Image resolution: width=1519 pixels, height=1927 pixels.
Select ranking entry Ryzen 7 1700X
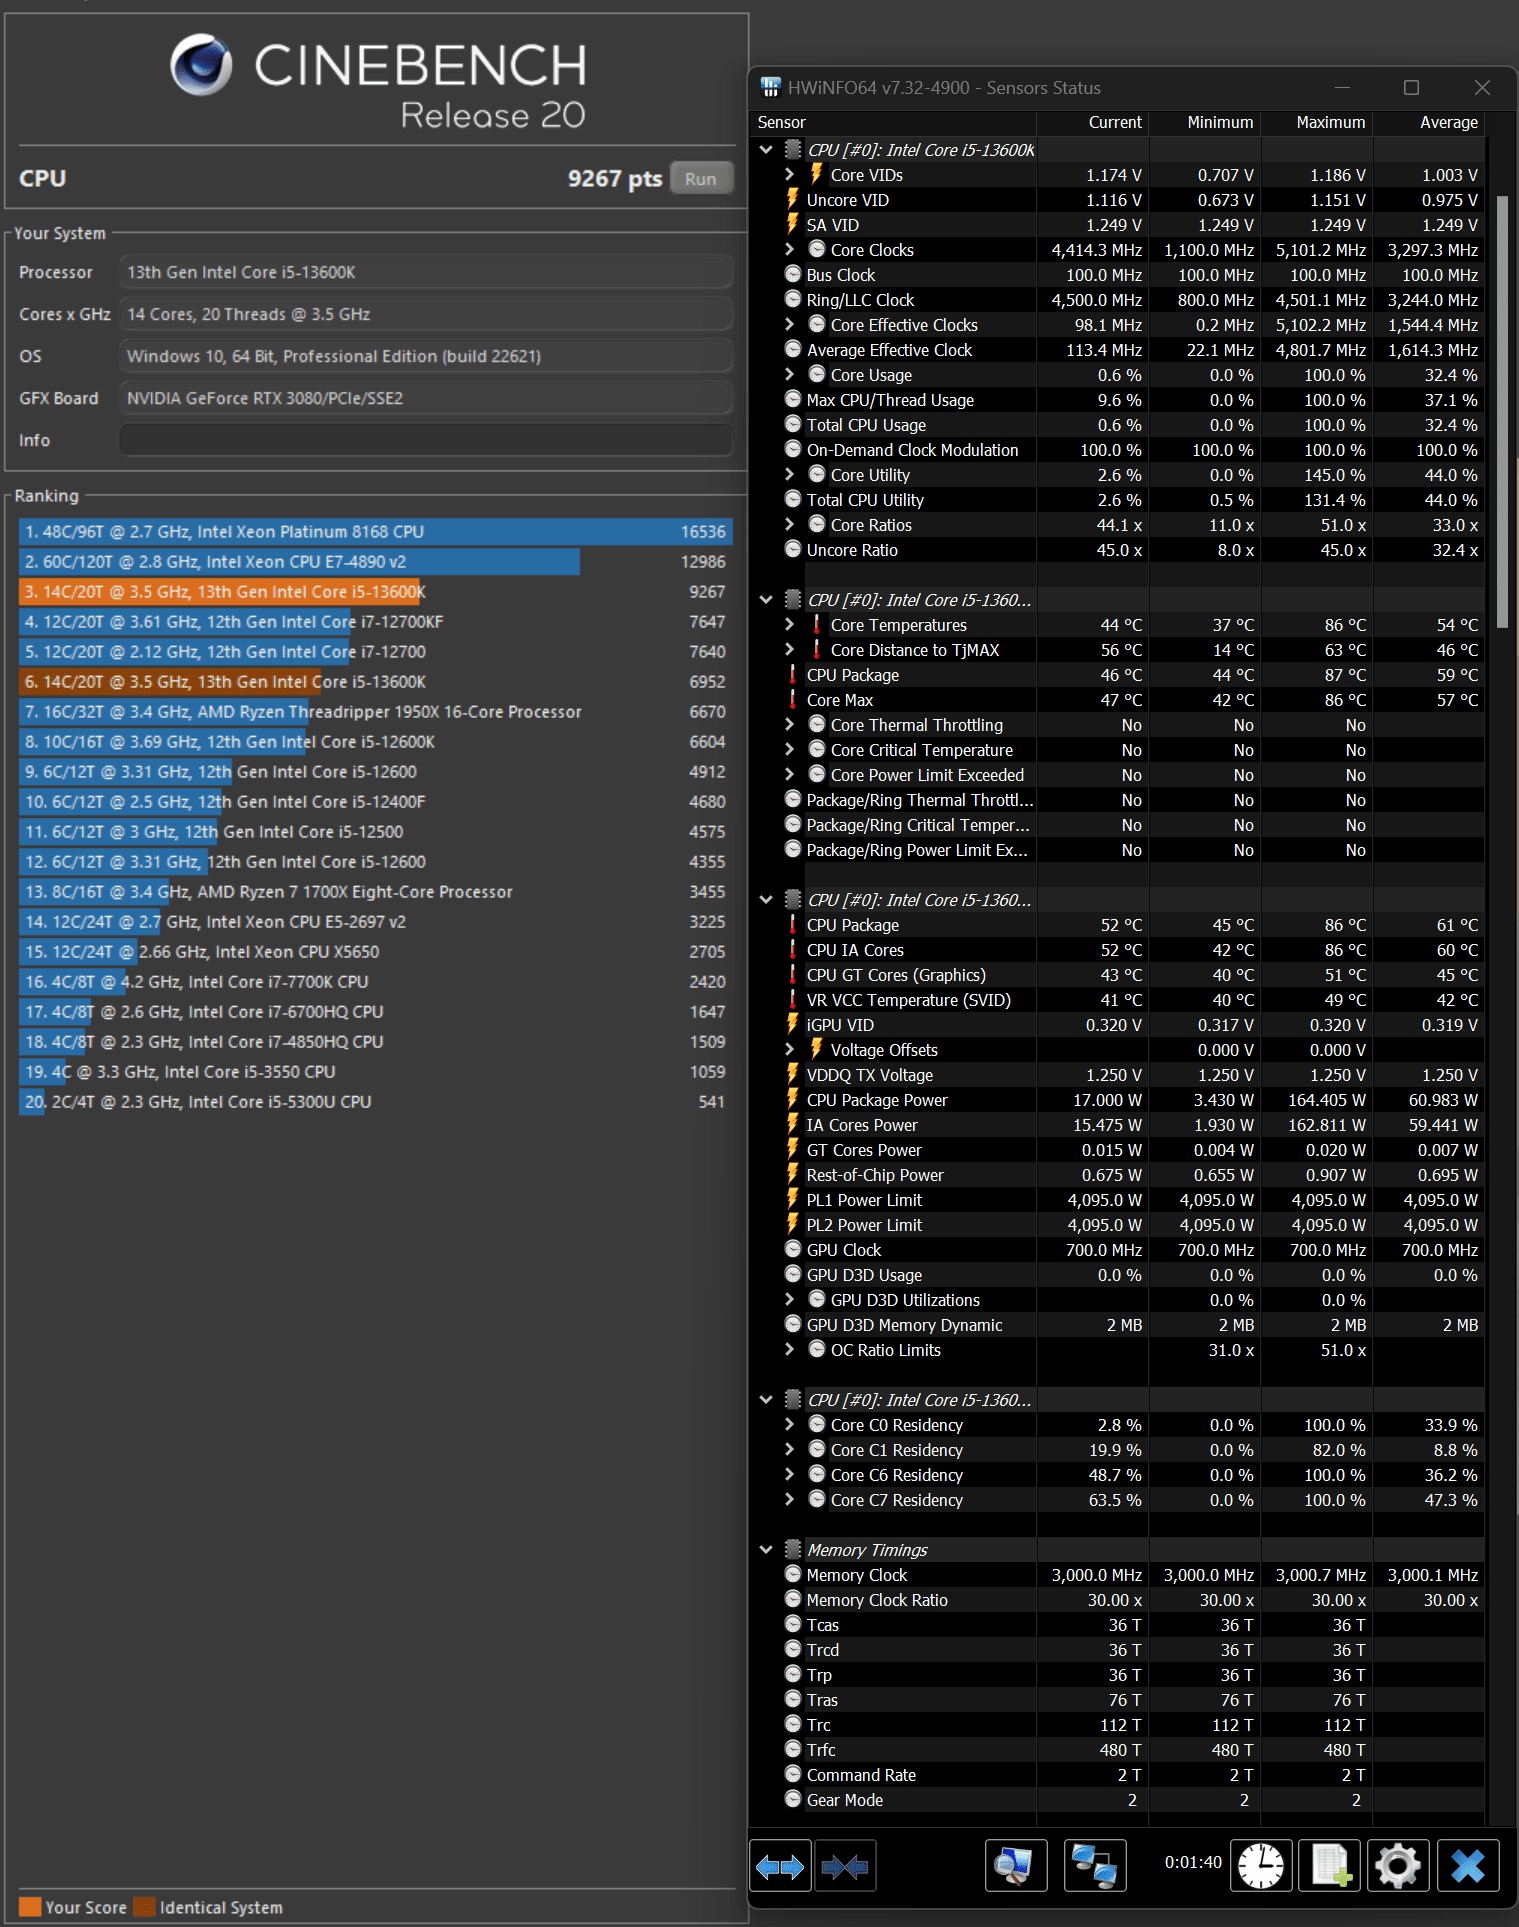tap(376, 892)
